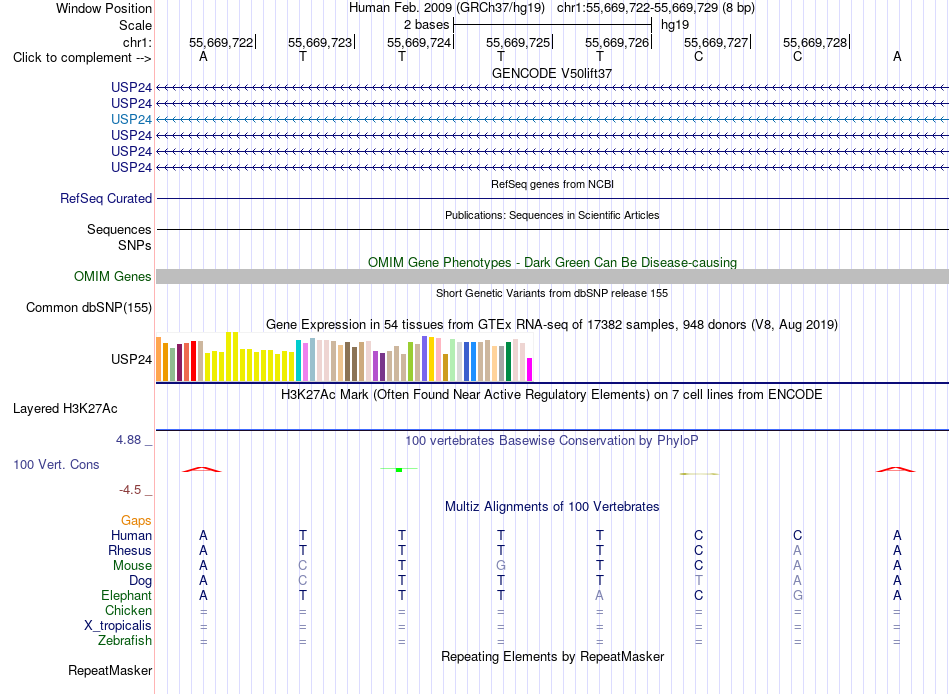Click the 55,669,722 ruler position

coord(221,42)
